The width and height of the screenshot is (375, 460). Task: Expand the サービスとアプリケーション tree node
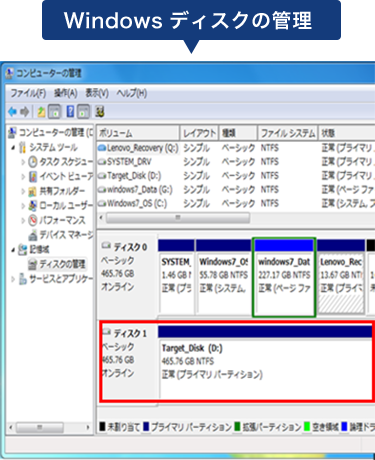pyautogui.click(x=13, y=279)
